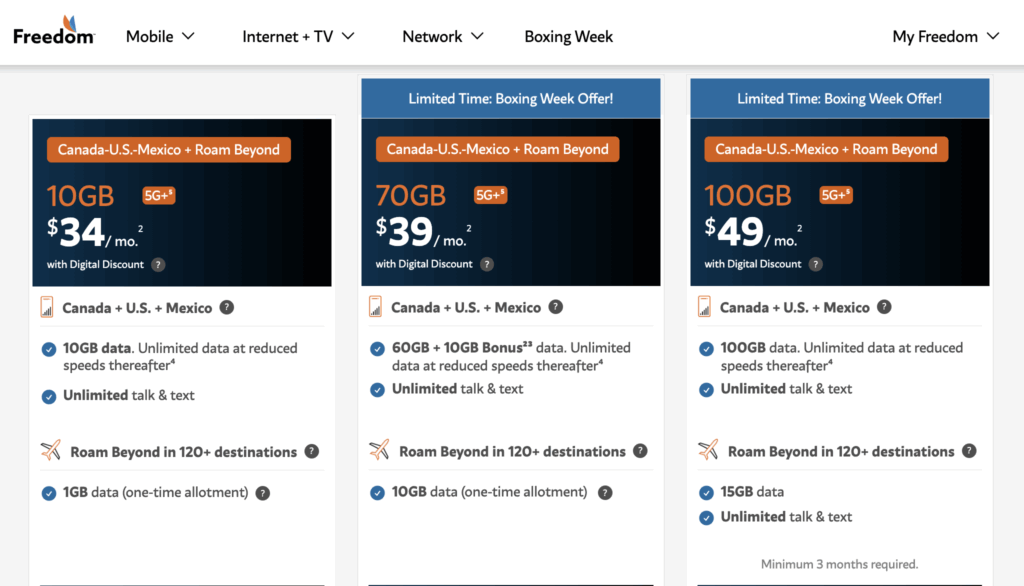This screenshot has width=1024, height=586.
Task: Open help beside 10GB one-time allotment
Action: pyautogui.click(x=605, y=493)
